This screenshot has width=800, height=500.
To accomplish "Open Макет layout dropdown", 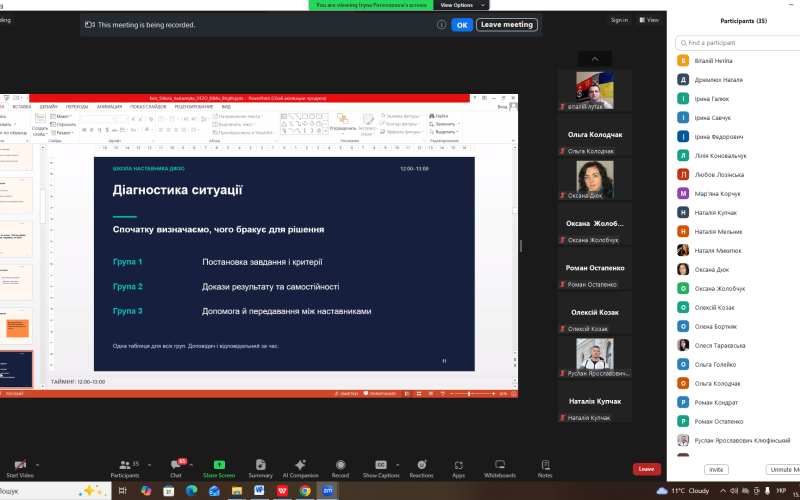I will tap(62, 116).
